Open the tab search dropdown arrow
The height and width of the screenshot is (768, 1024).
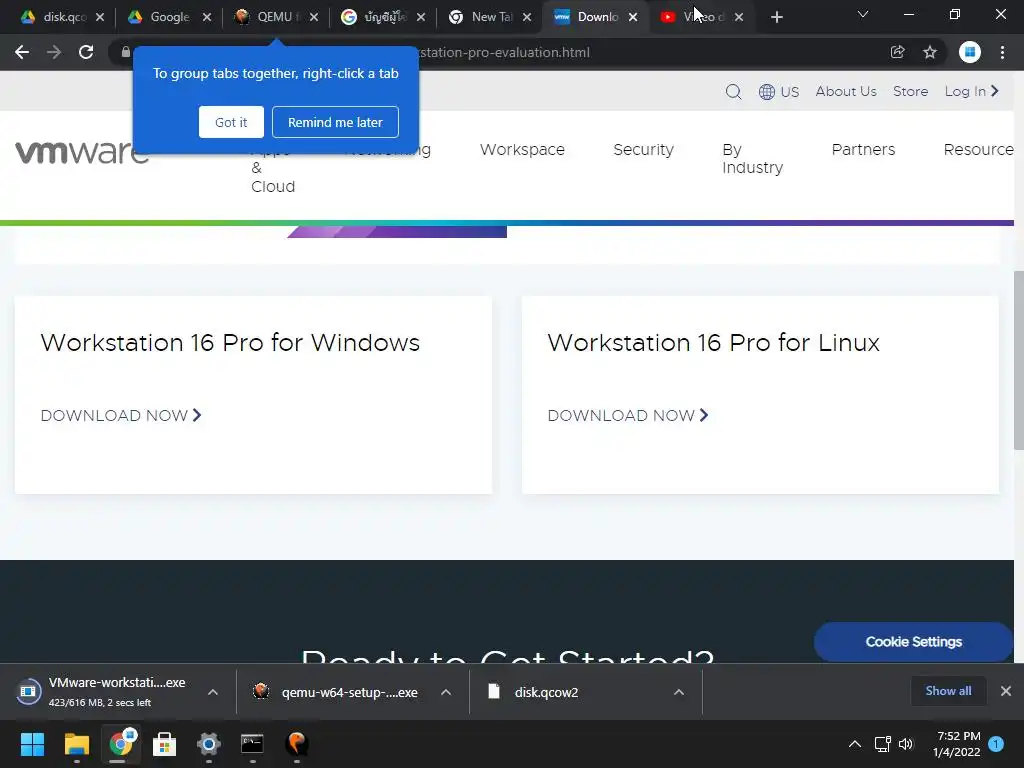(863, 14)
